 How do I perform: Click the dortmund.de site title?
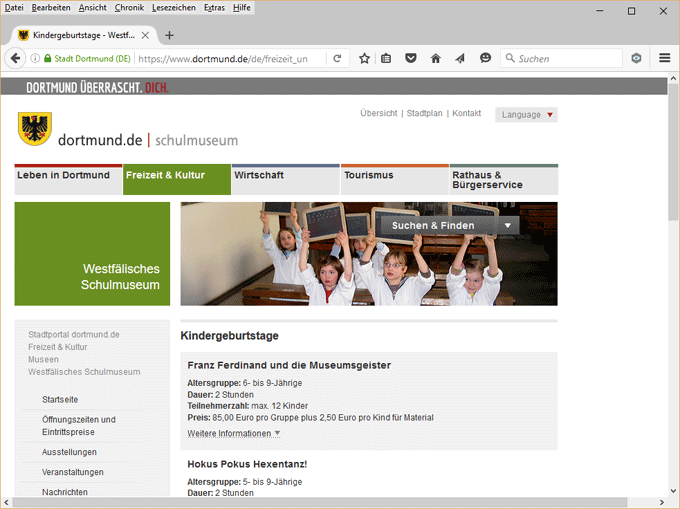click(x=100, y=140)
